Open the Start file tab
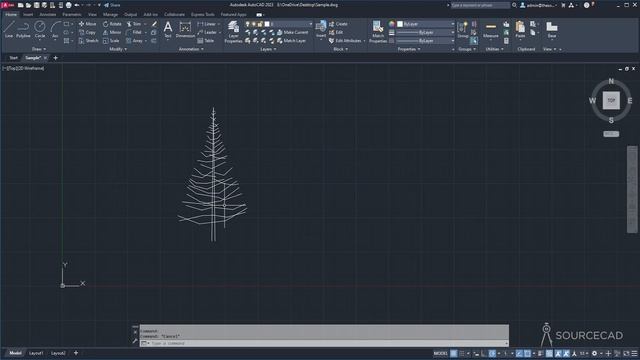The width and height of the screenshot is (640, 360). click(x=13, y=58)
